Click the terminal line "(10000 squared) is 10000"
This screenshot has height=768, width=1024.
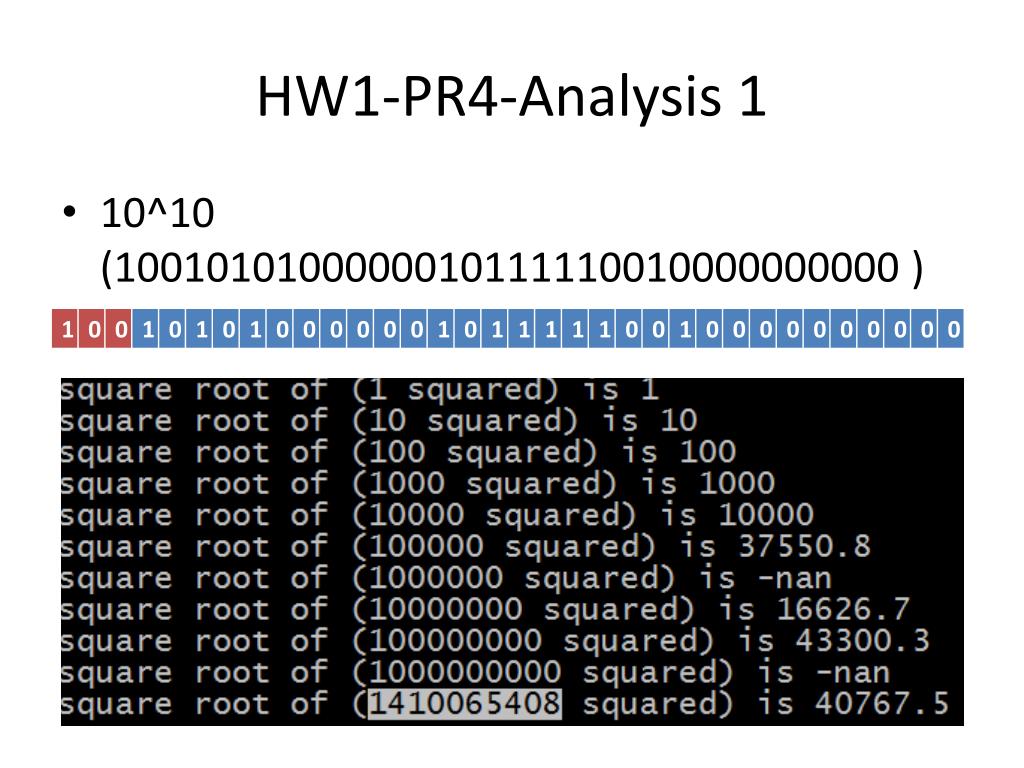click(438, 515)
